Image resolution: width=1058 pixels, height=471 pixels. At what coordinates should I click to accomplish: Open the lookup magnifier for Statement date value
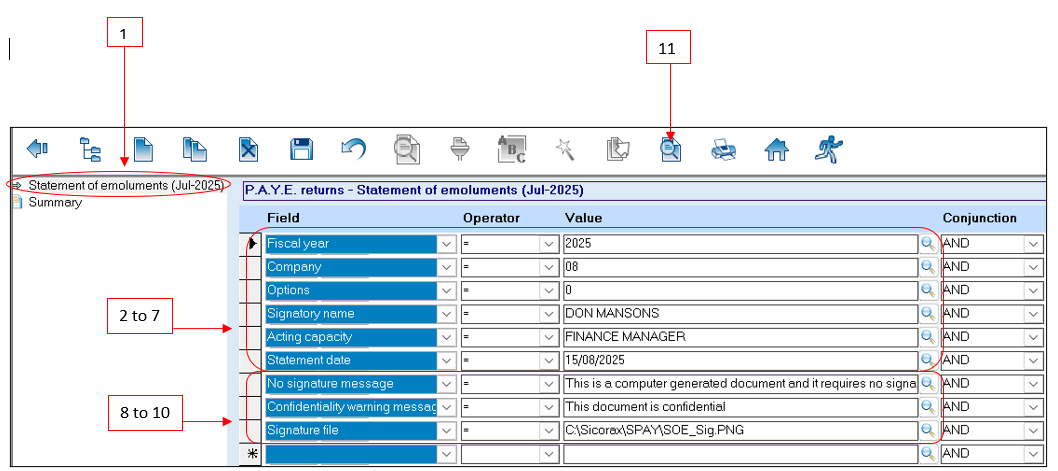click(928, 360)
